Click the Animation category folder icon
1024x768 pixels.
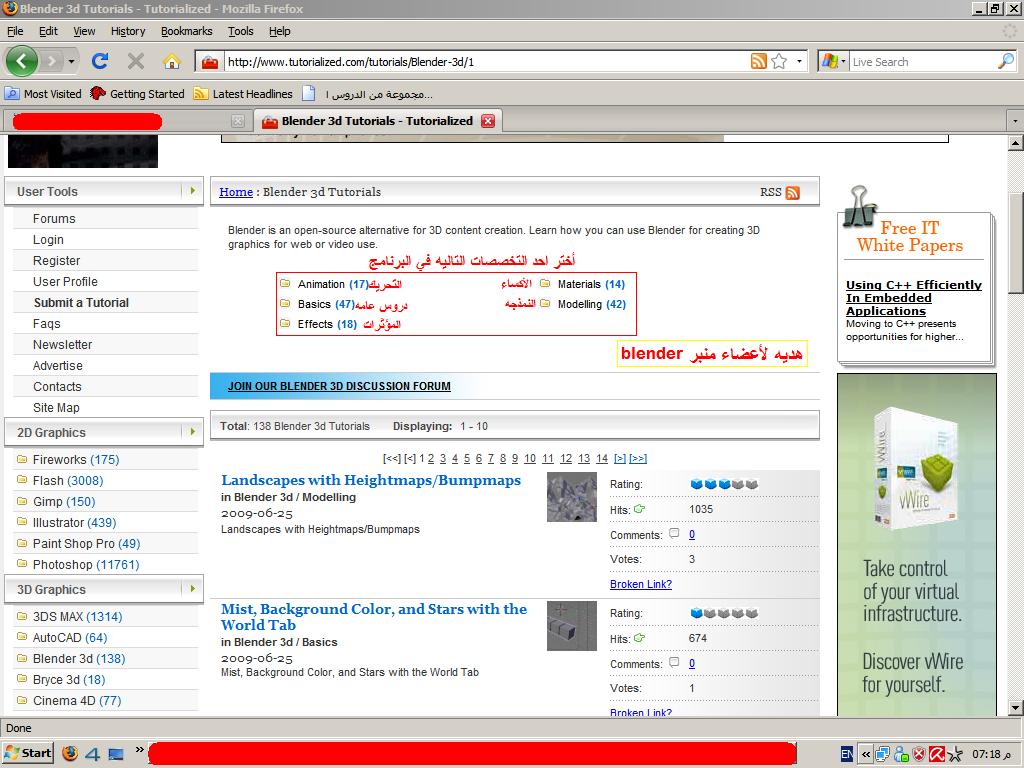285,283
